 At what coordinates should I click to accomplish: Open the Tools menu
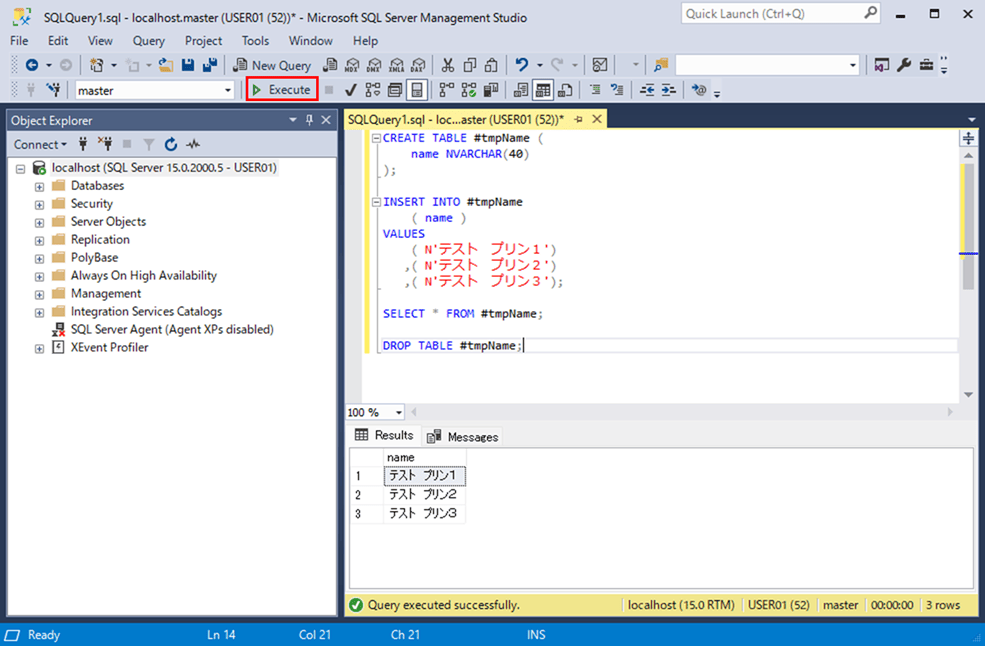(255, 41)
